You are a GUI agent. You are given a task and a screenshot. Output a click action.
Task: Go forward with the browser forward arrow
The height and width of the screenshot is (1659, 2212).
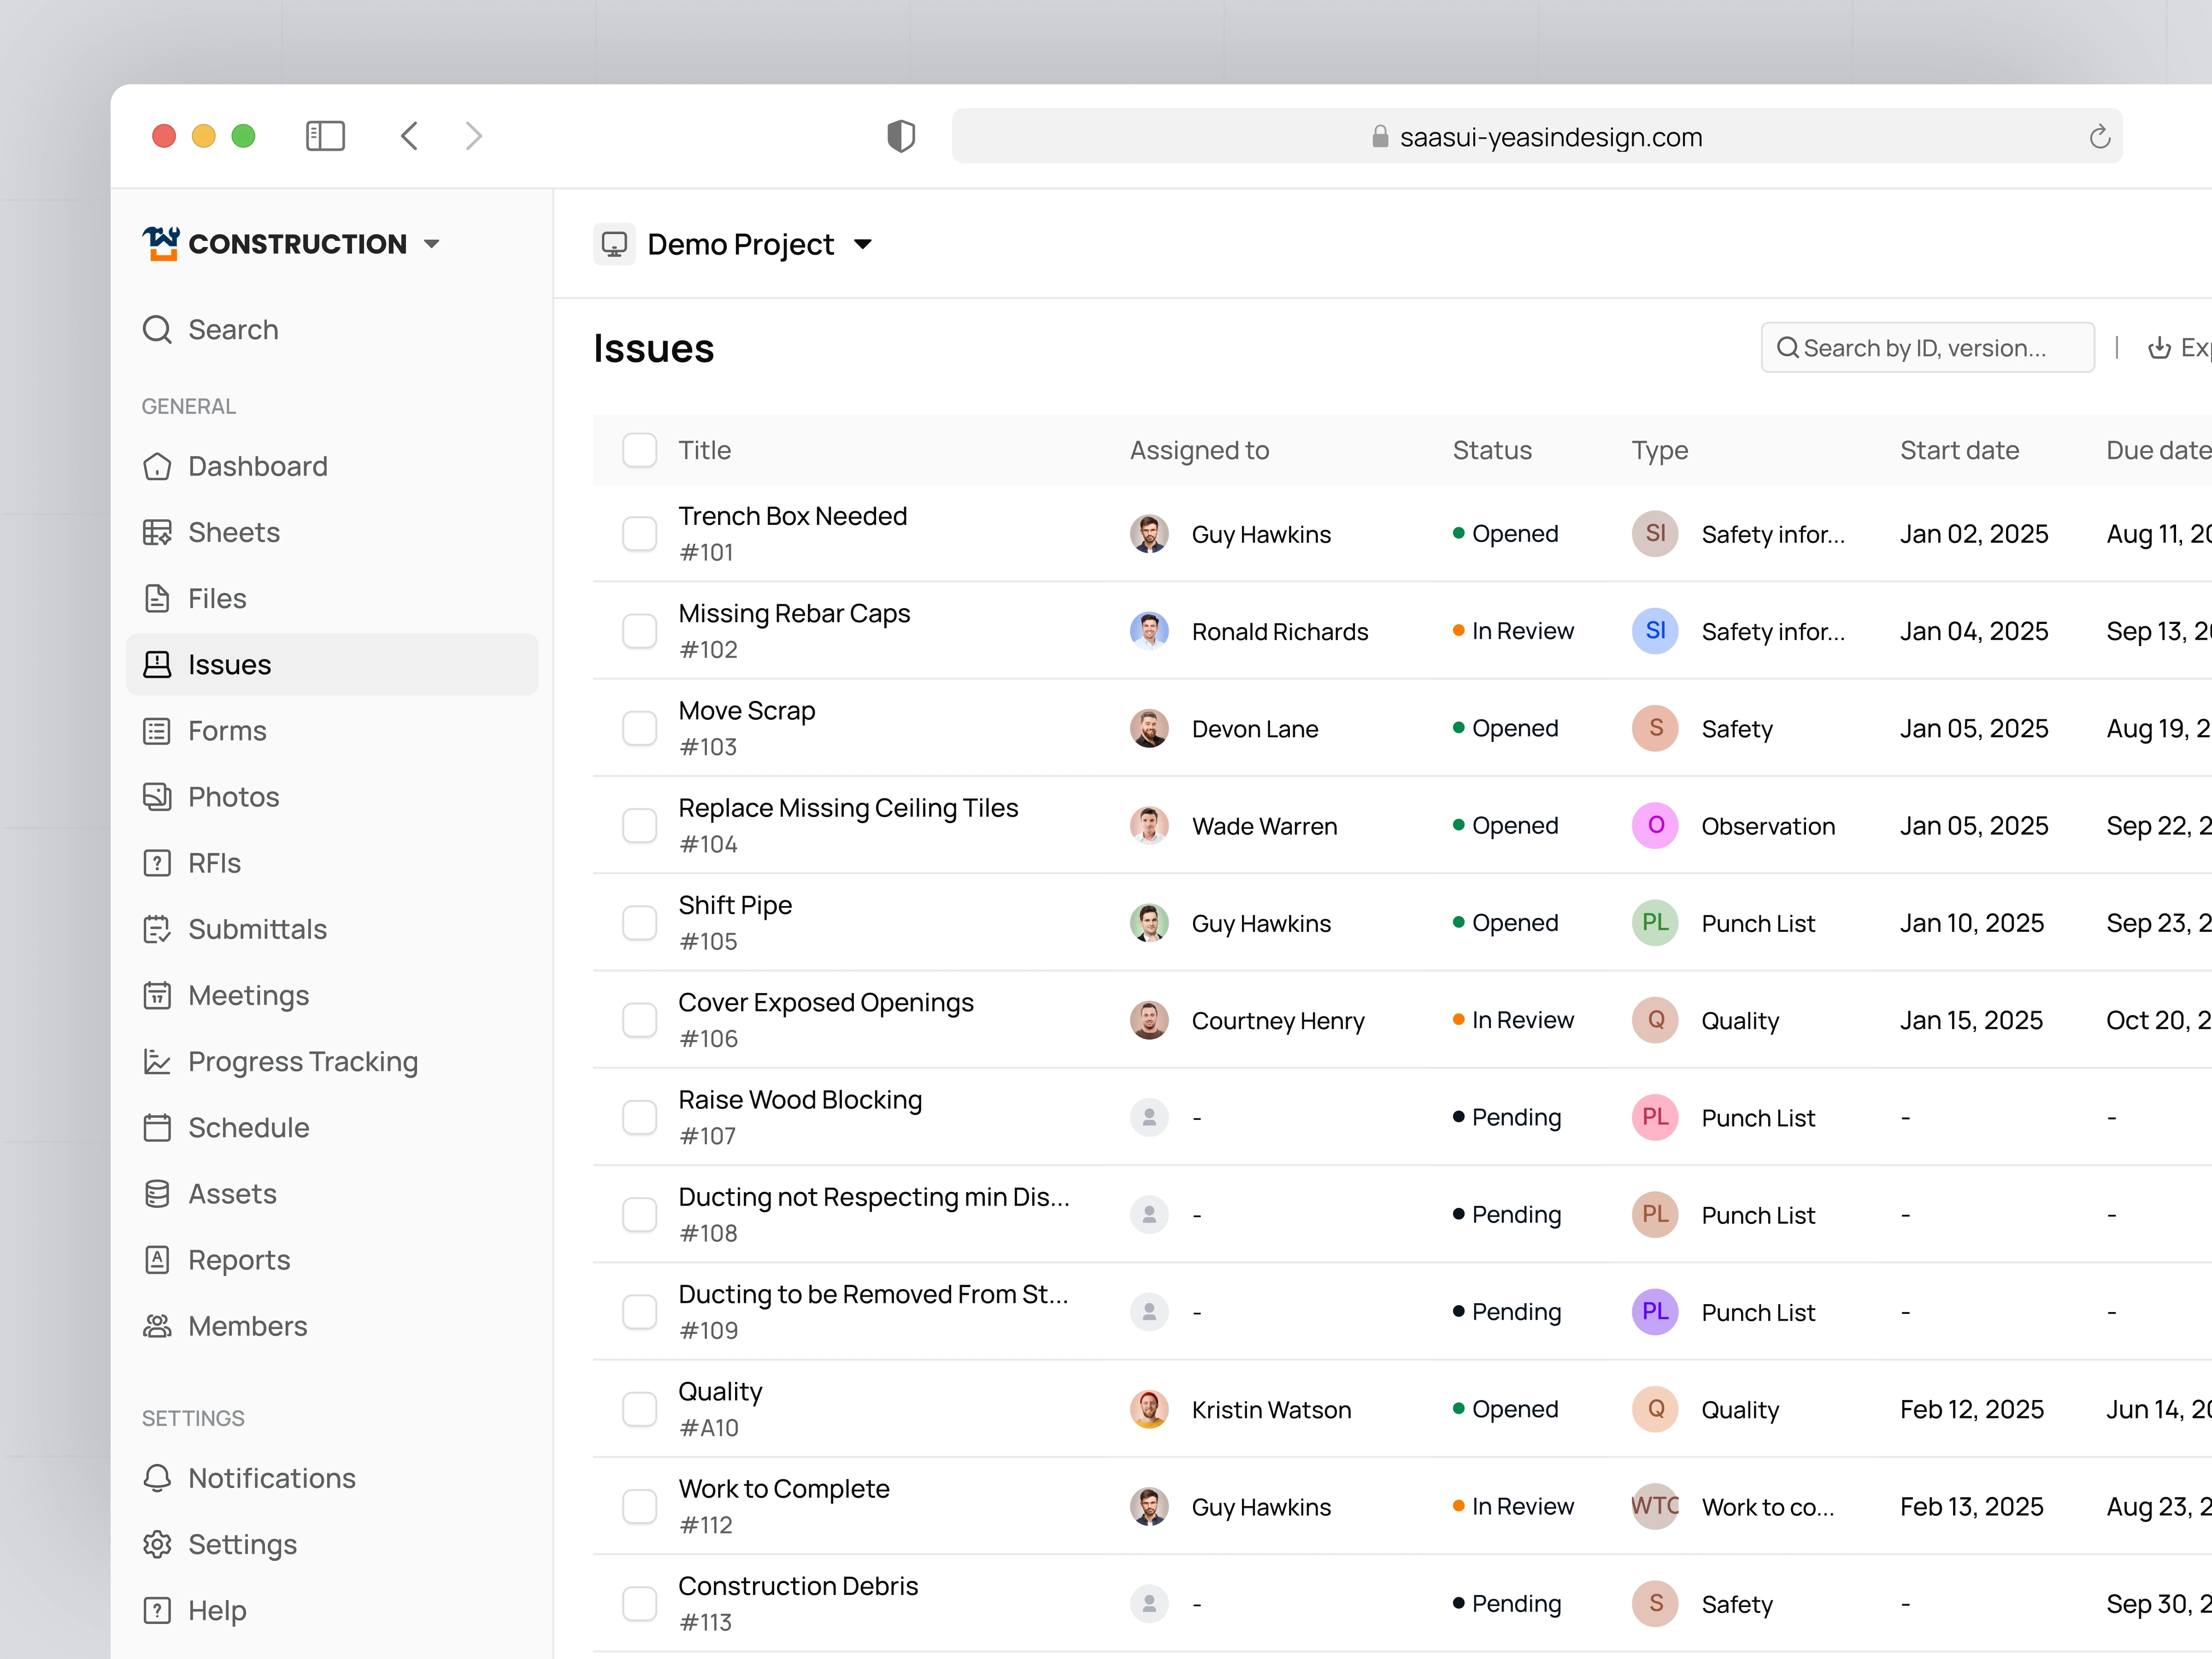pyautogui.click(x=474, y=136)
